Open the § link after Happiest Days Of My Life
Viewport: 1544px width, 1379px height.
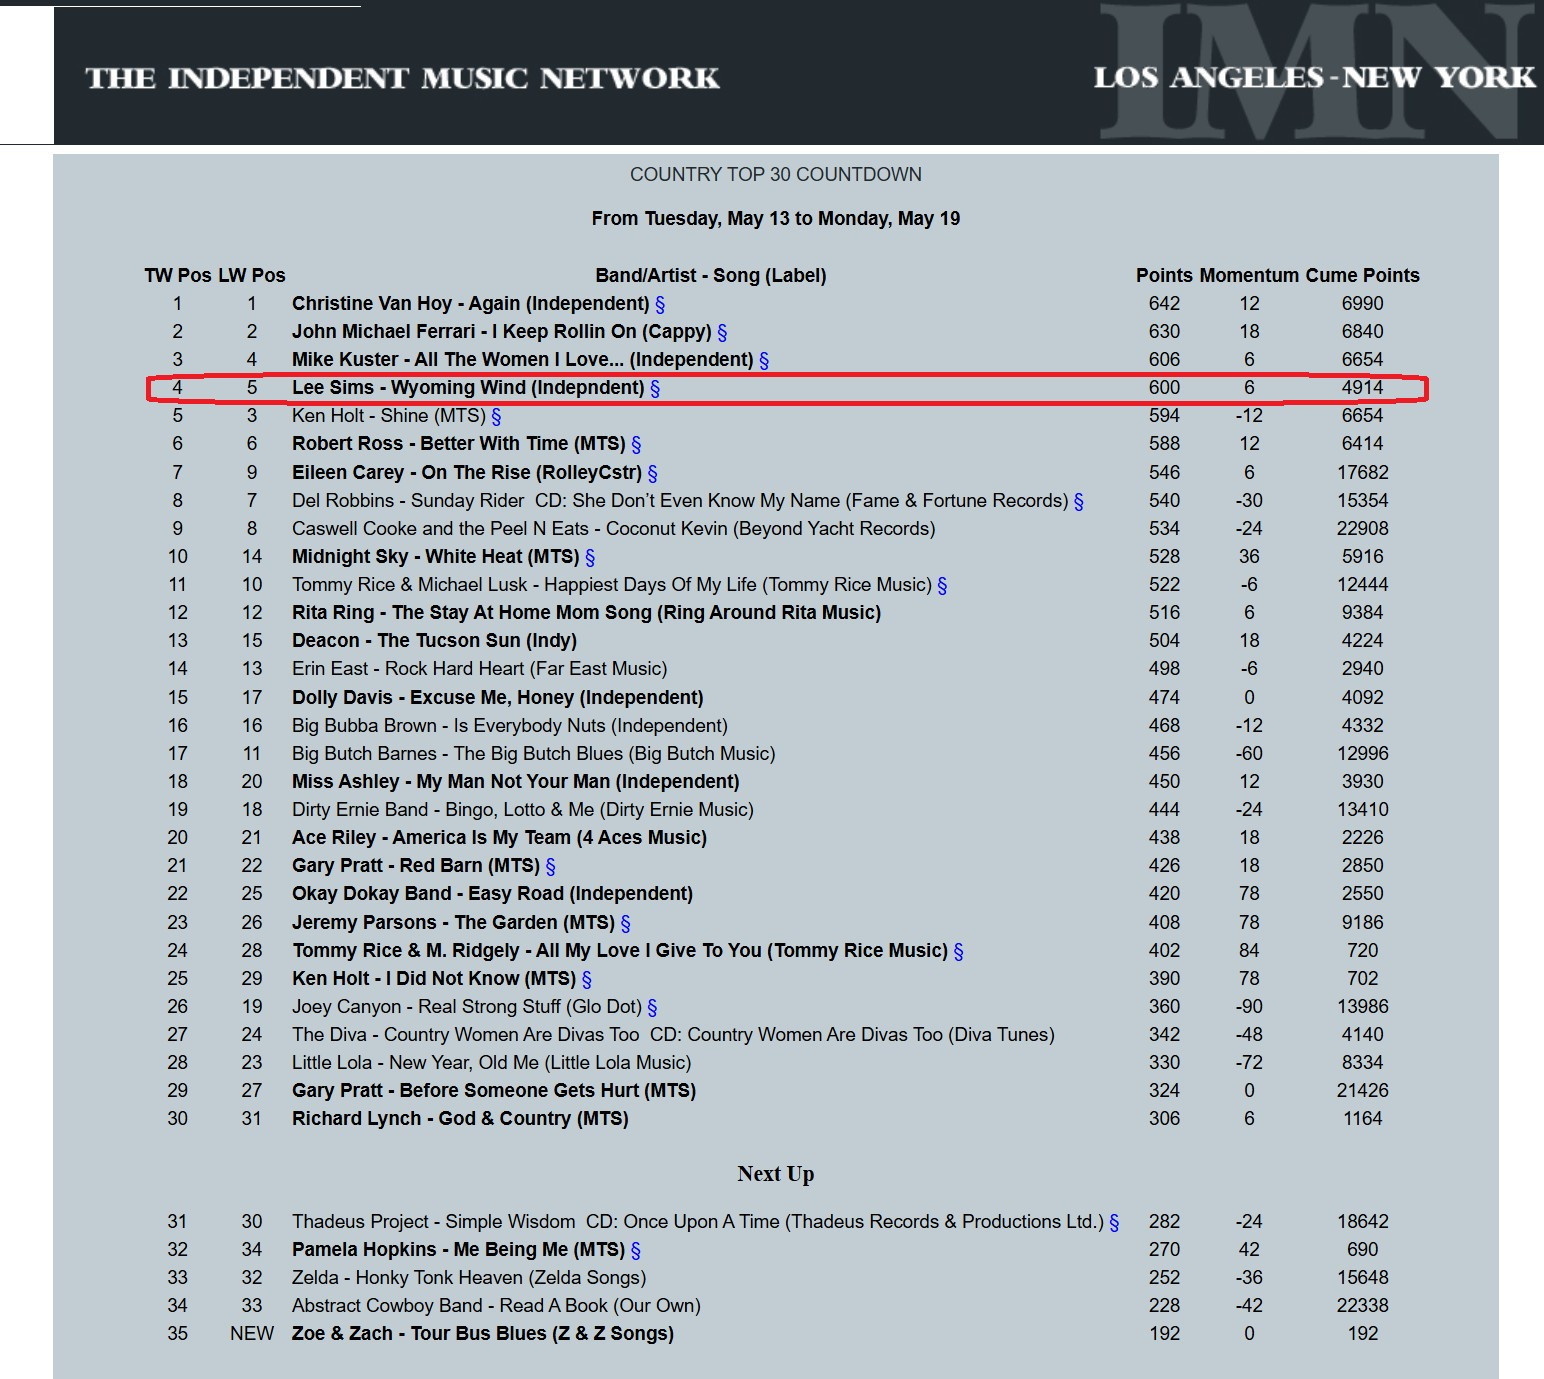[942, 585]
